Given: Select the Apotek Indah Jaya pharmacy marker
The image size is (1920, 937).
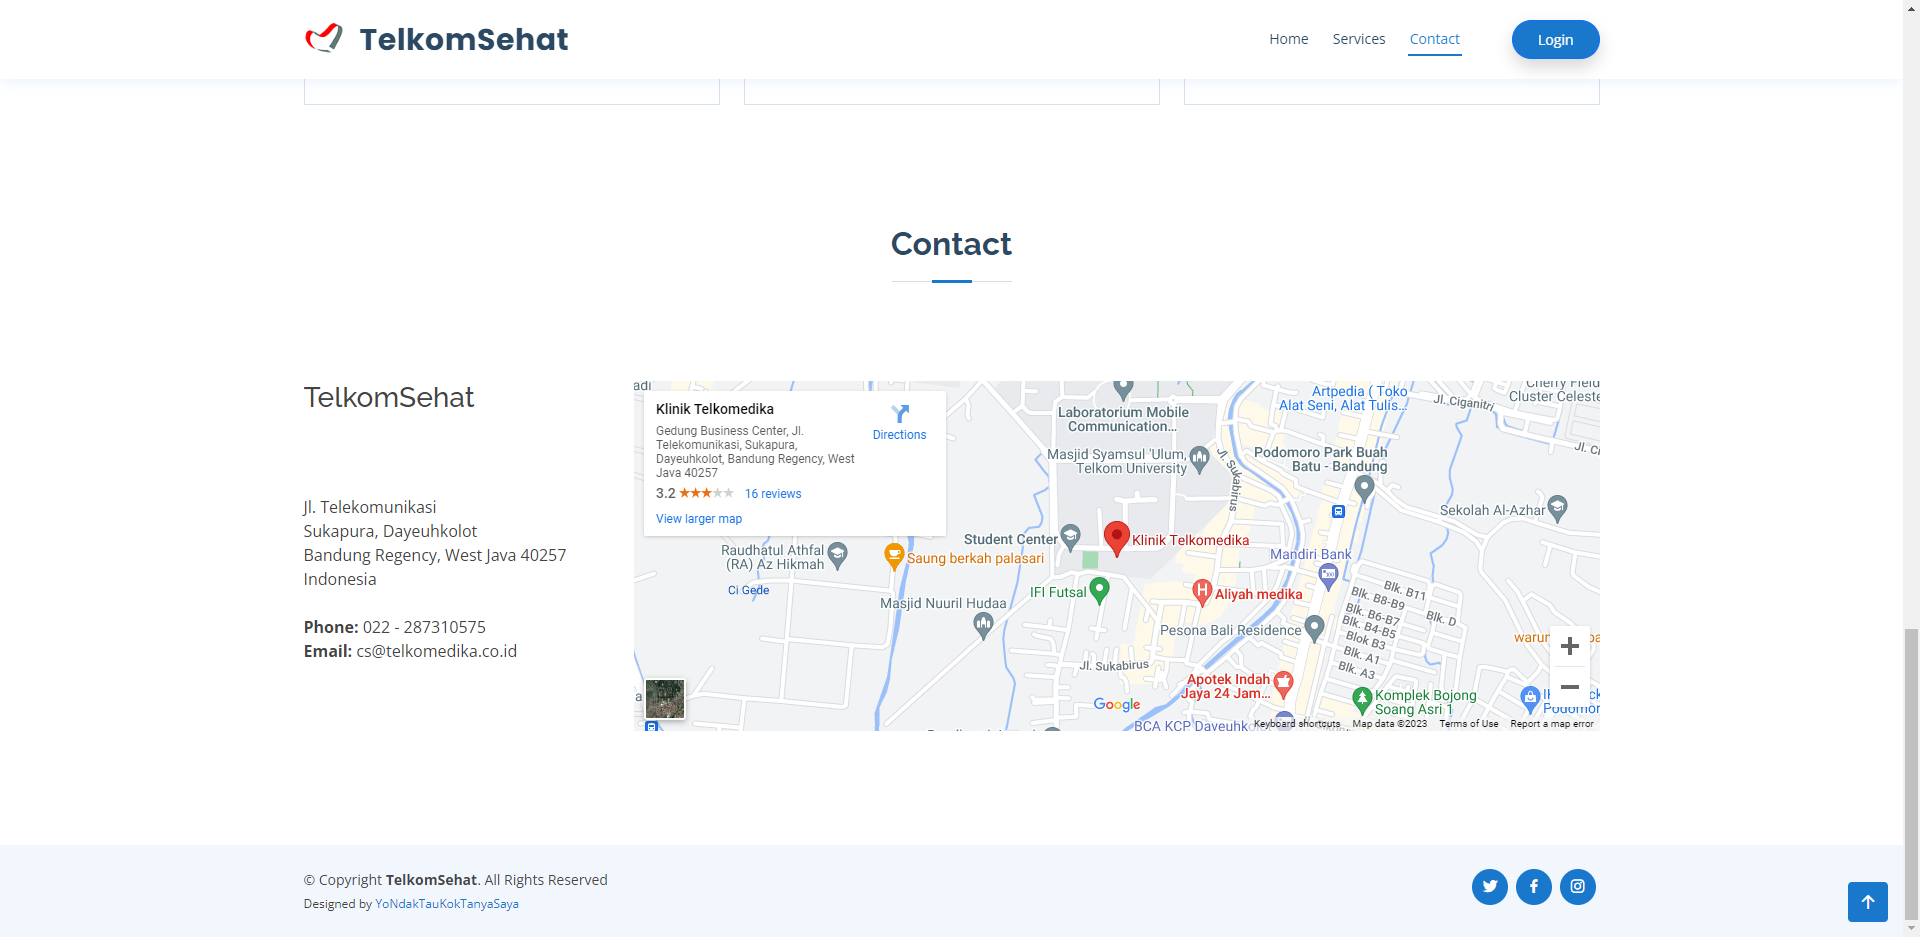Looking at the screenshot, I should [x=1283, y=684].
